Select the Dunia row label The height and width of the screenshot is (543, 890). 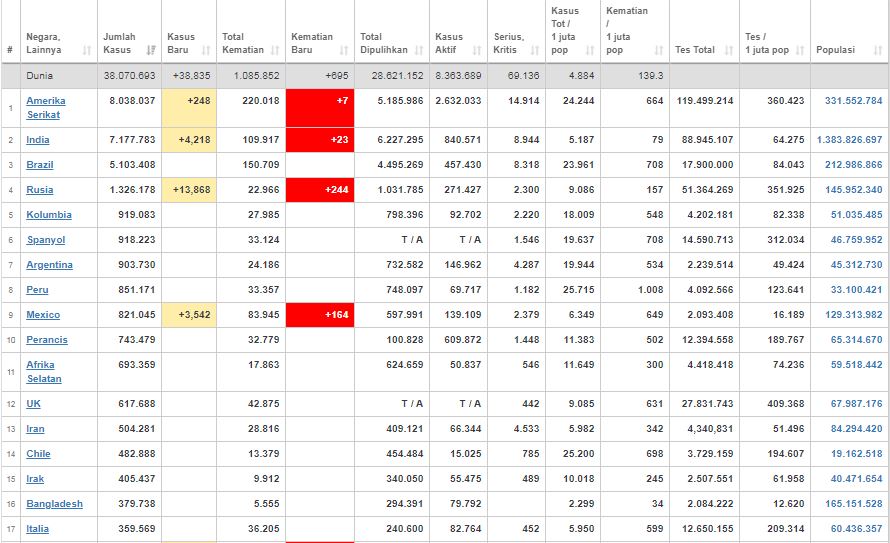pyautogui.click(x=39, y=75)
